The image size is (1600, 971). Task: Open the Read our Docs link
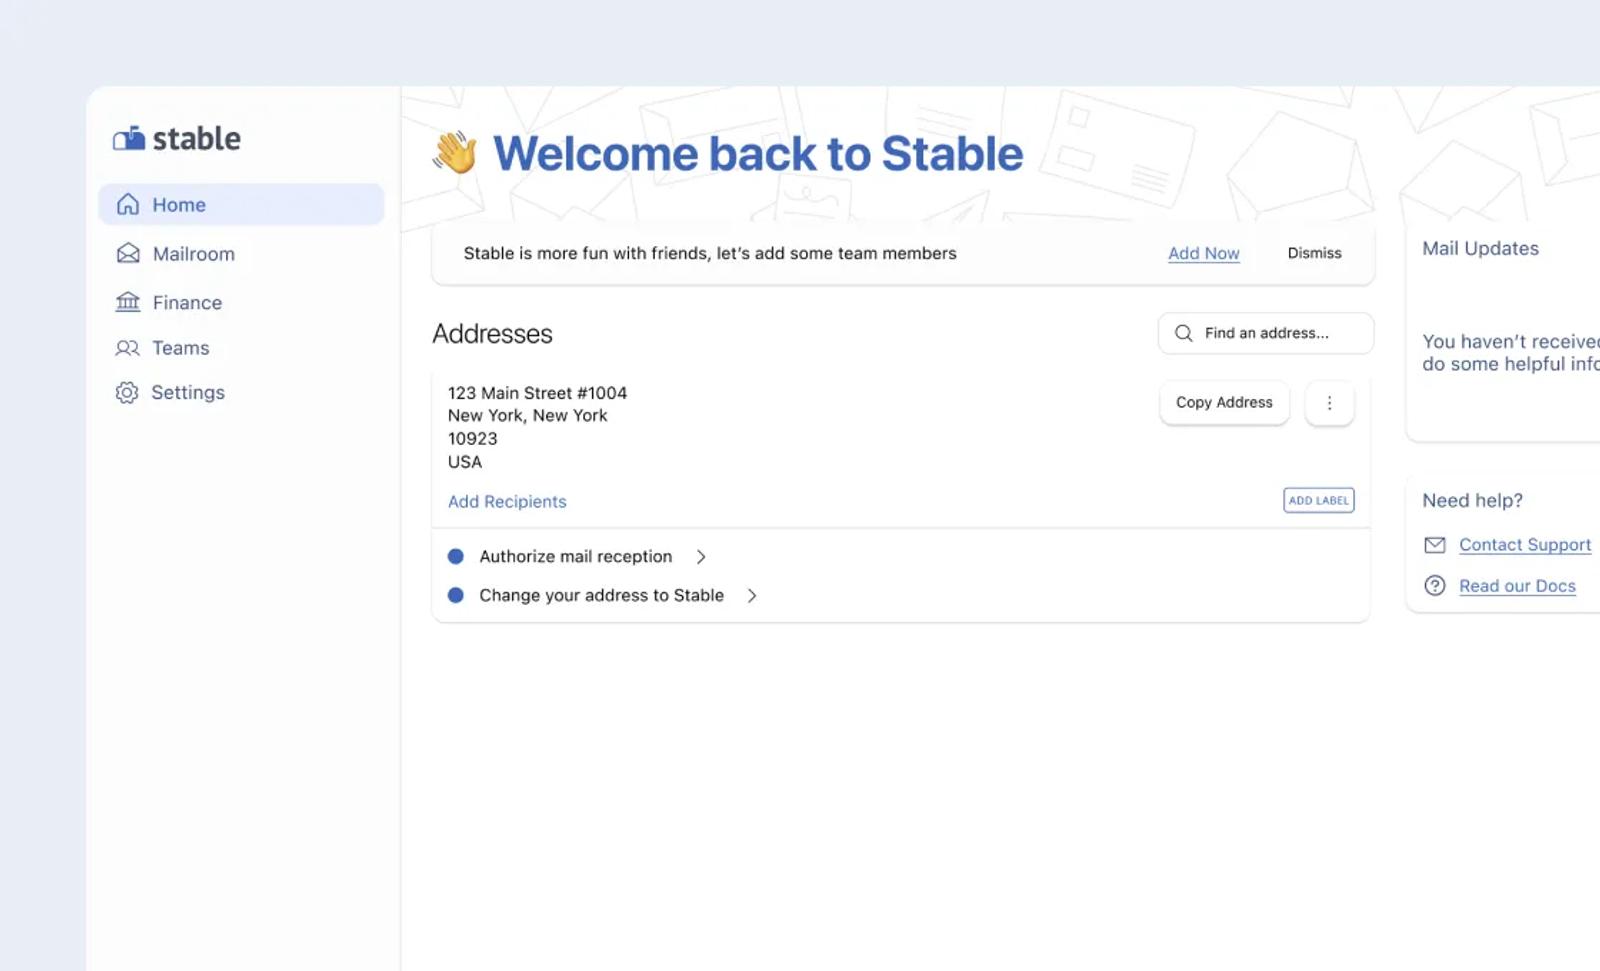[1517, 586]
